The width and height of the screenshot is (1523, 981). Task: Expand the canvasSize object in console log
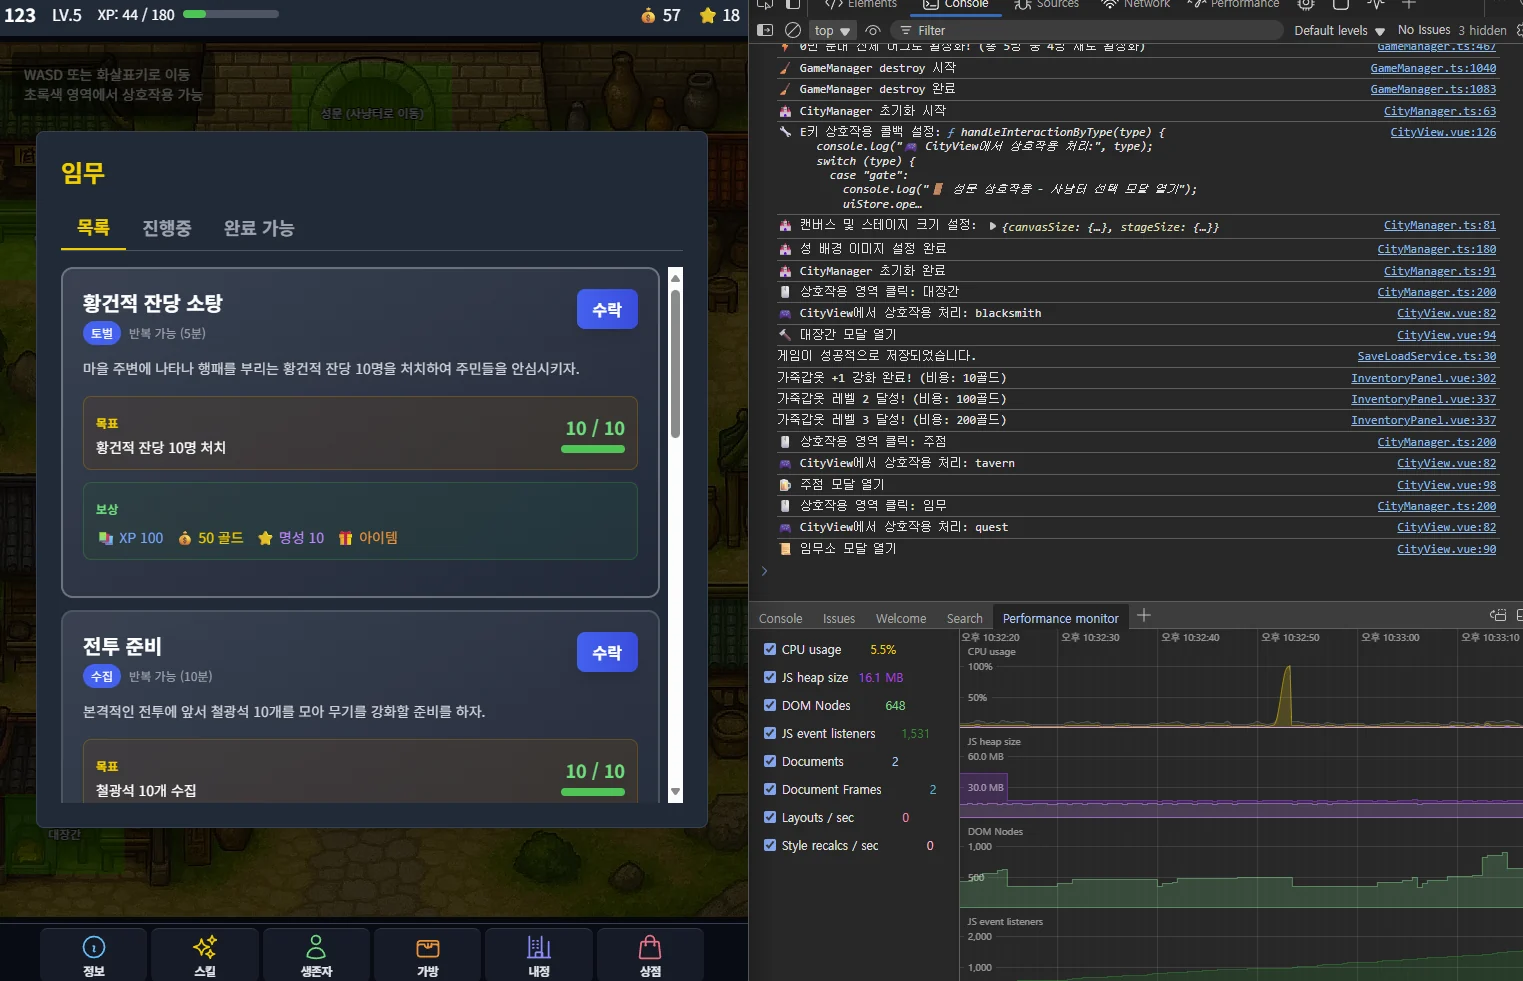pos(993,226)
